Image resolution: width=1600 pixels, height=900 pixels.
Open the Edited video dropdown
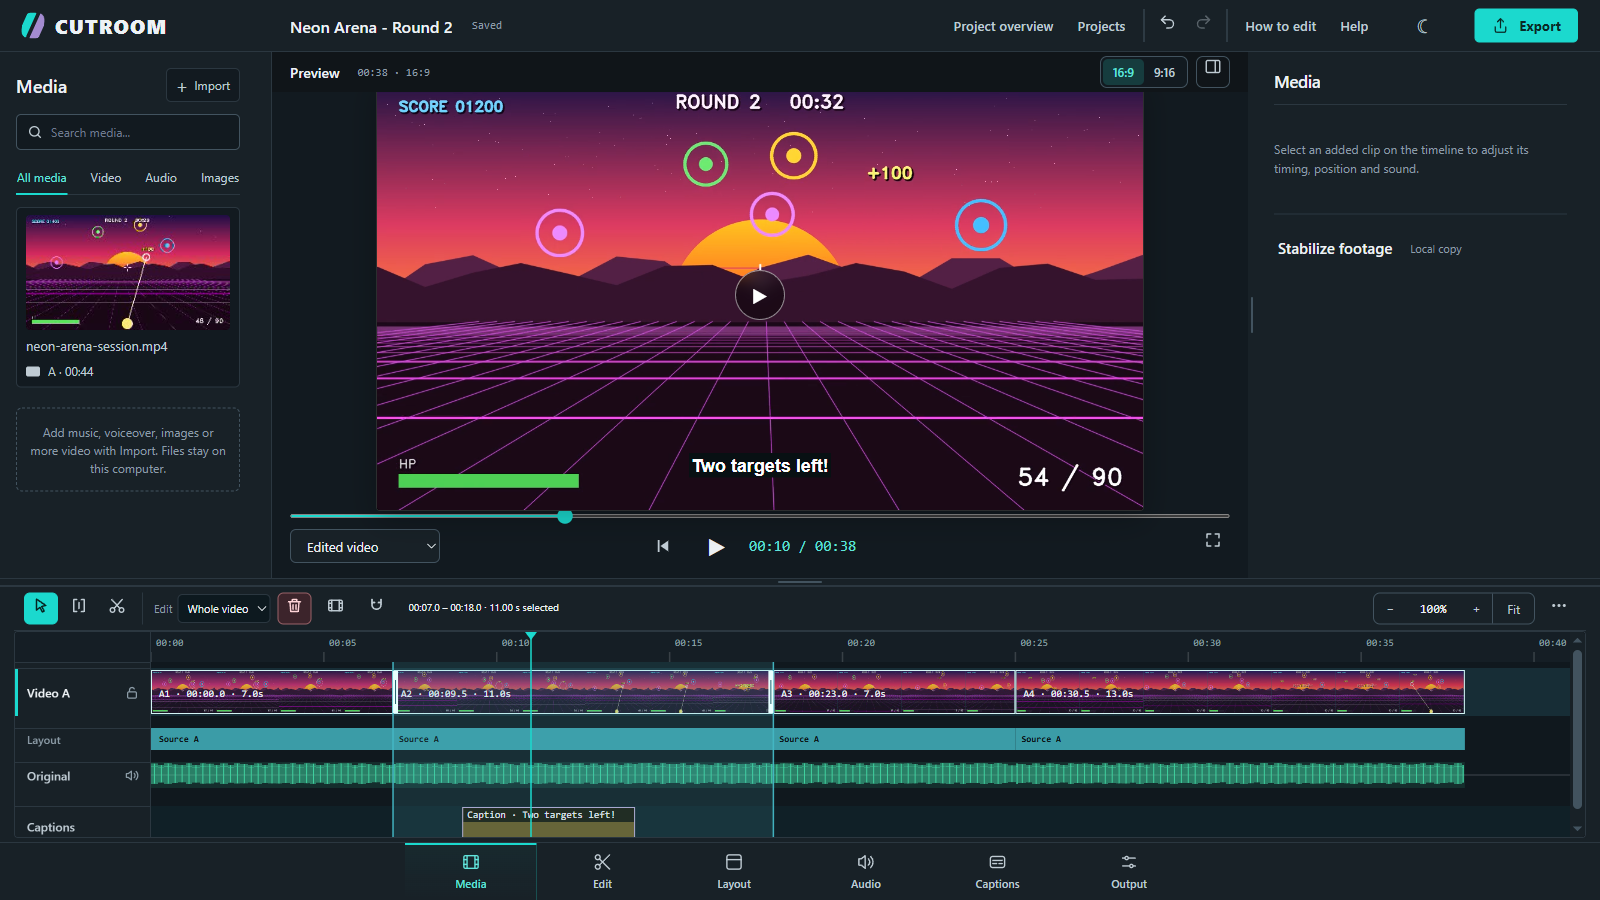click(365, 547)
